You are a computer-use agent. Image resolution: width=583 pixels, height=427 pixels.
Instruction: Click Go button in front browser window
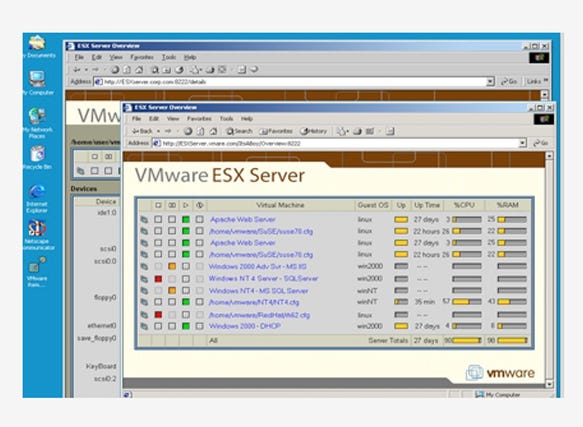(541, 143)
